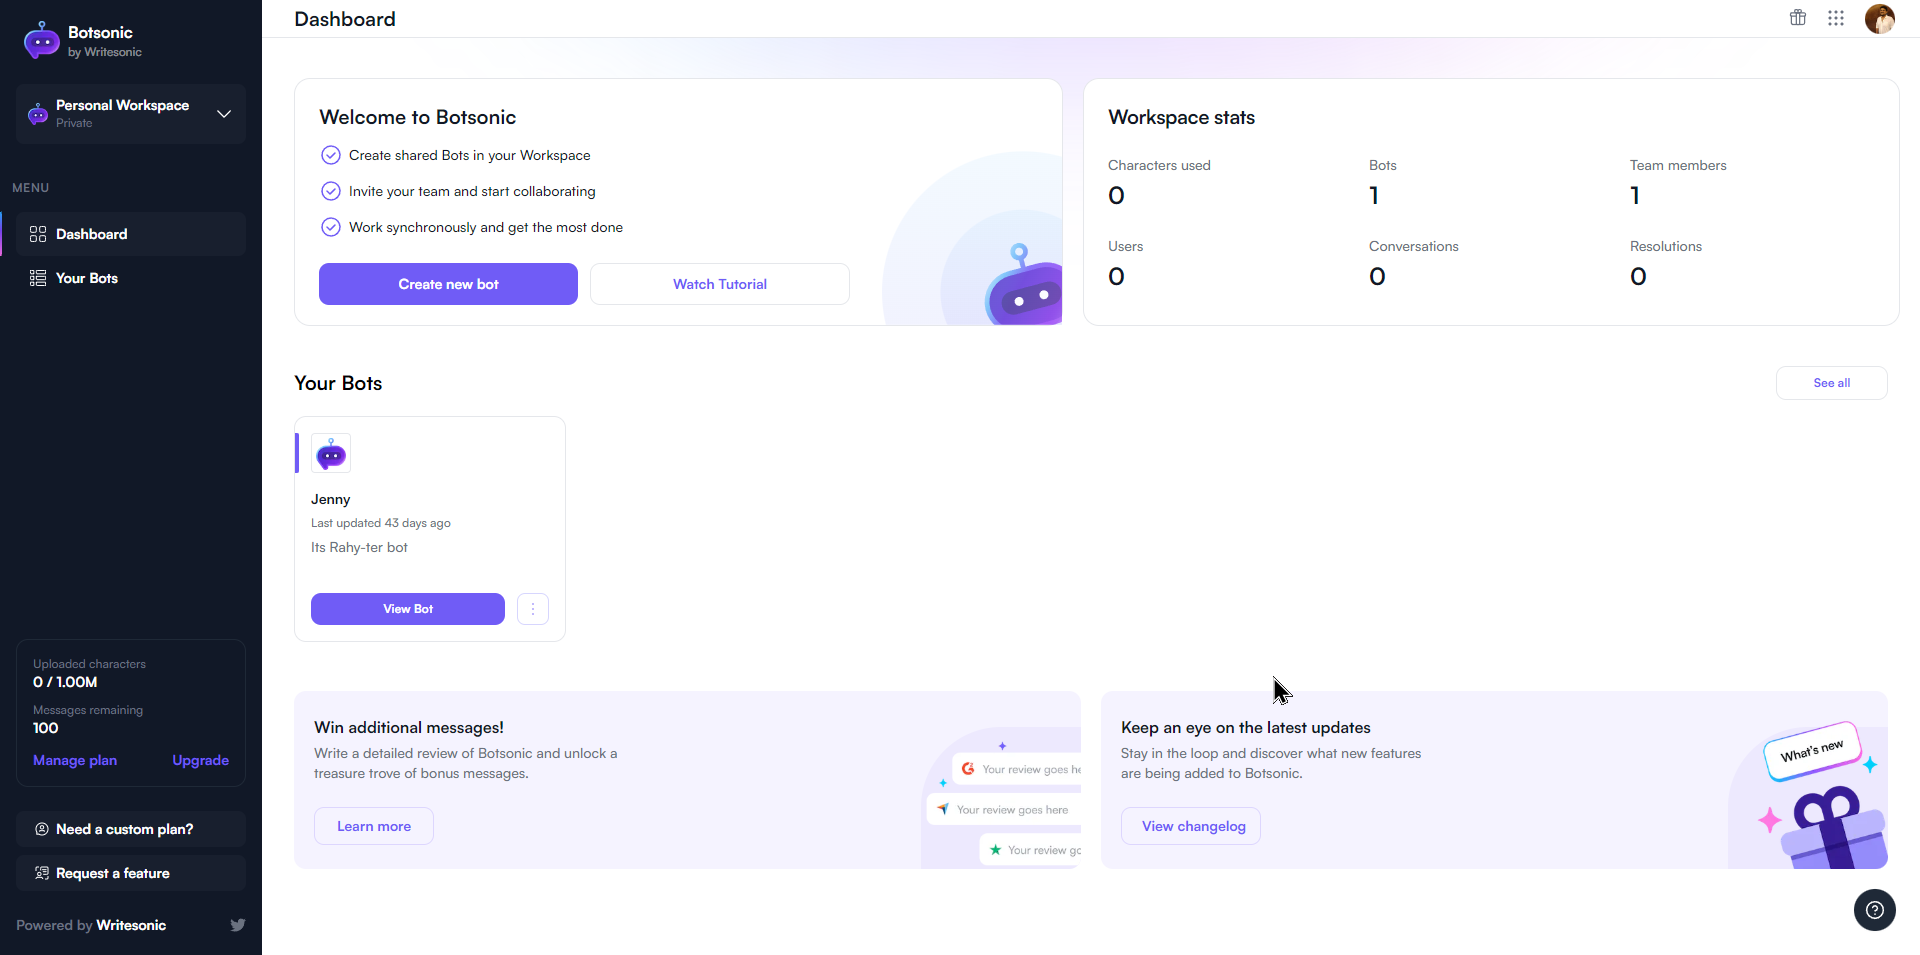Image resolution: width=1920 pixels, height=955 pixels.
Task: Click the Jenny bot avatar icon
Action: [x=331, y=453]
